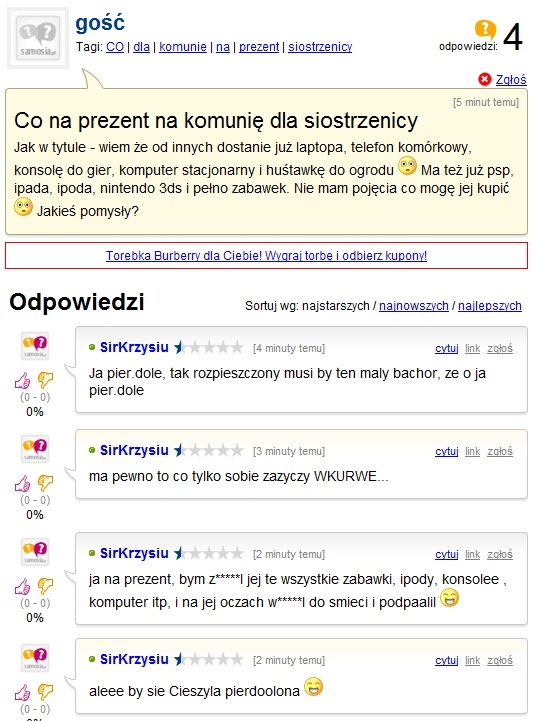
Task: Click the Torebka Burberry advertisement link
Action: point(266,256)
